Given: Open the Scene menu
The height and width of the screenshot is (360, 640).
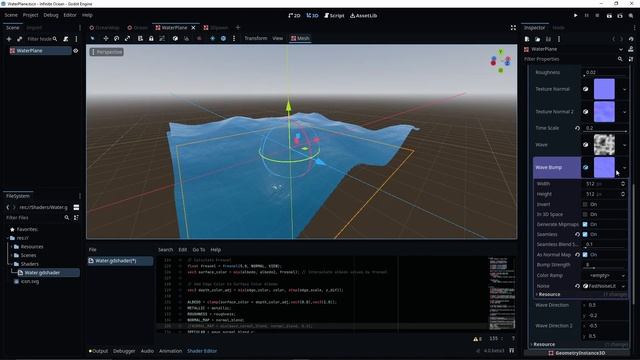Looking at the screenshot, I should [11, 15].
